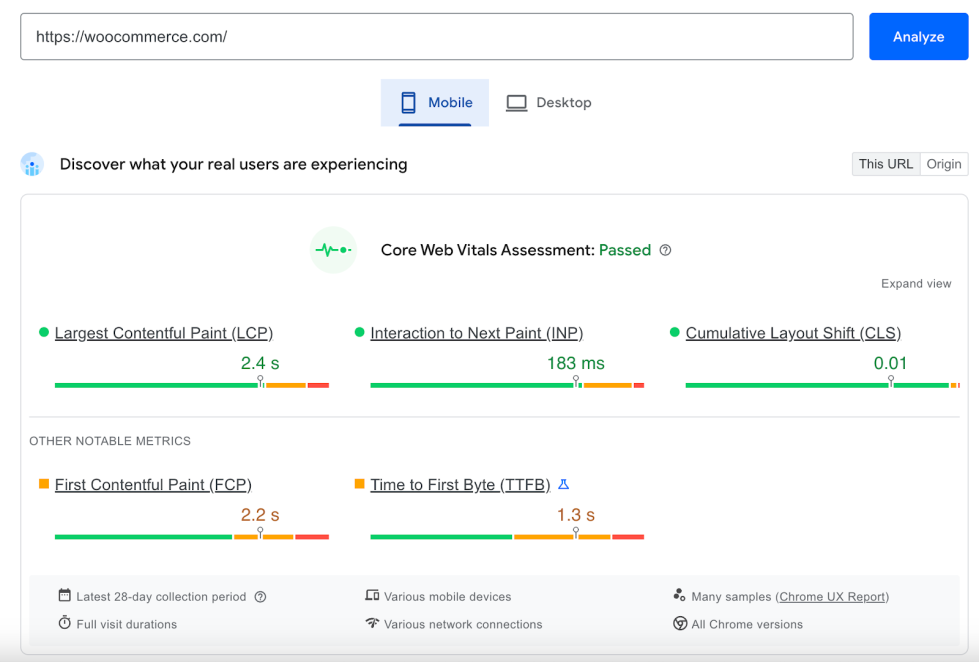Screen dimensions: 979x662
Task: Click the LCP distribution bar marker
Action: point(260,382)
